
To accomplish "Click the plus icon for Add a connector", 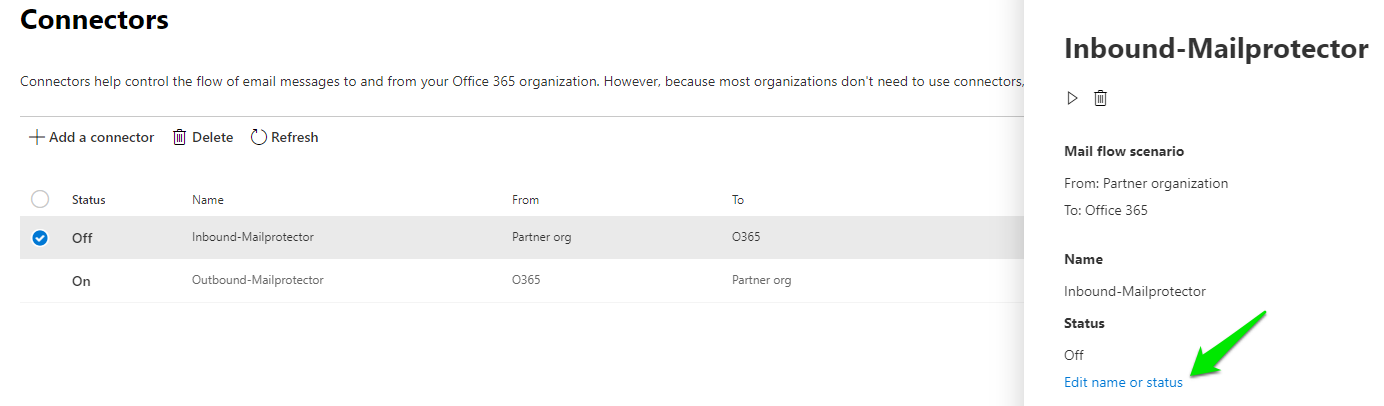I will pos(37,137).
